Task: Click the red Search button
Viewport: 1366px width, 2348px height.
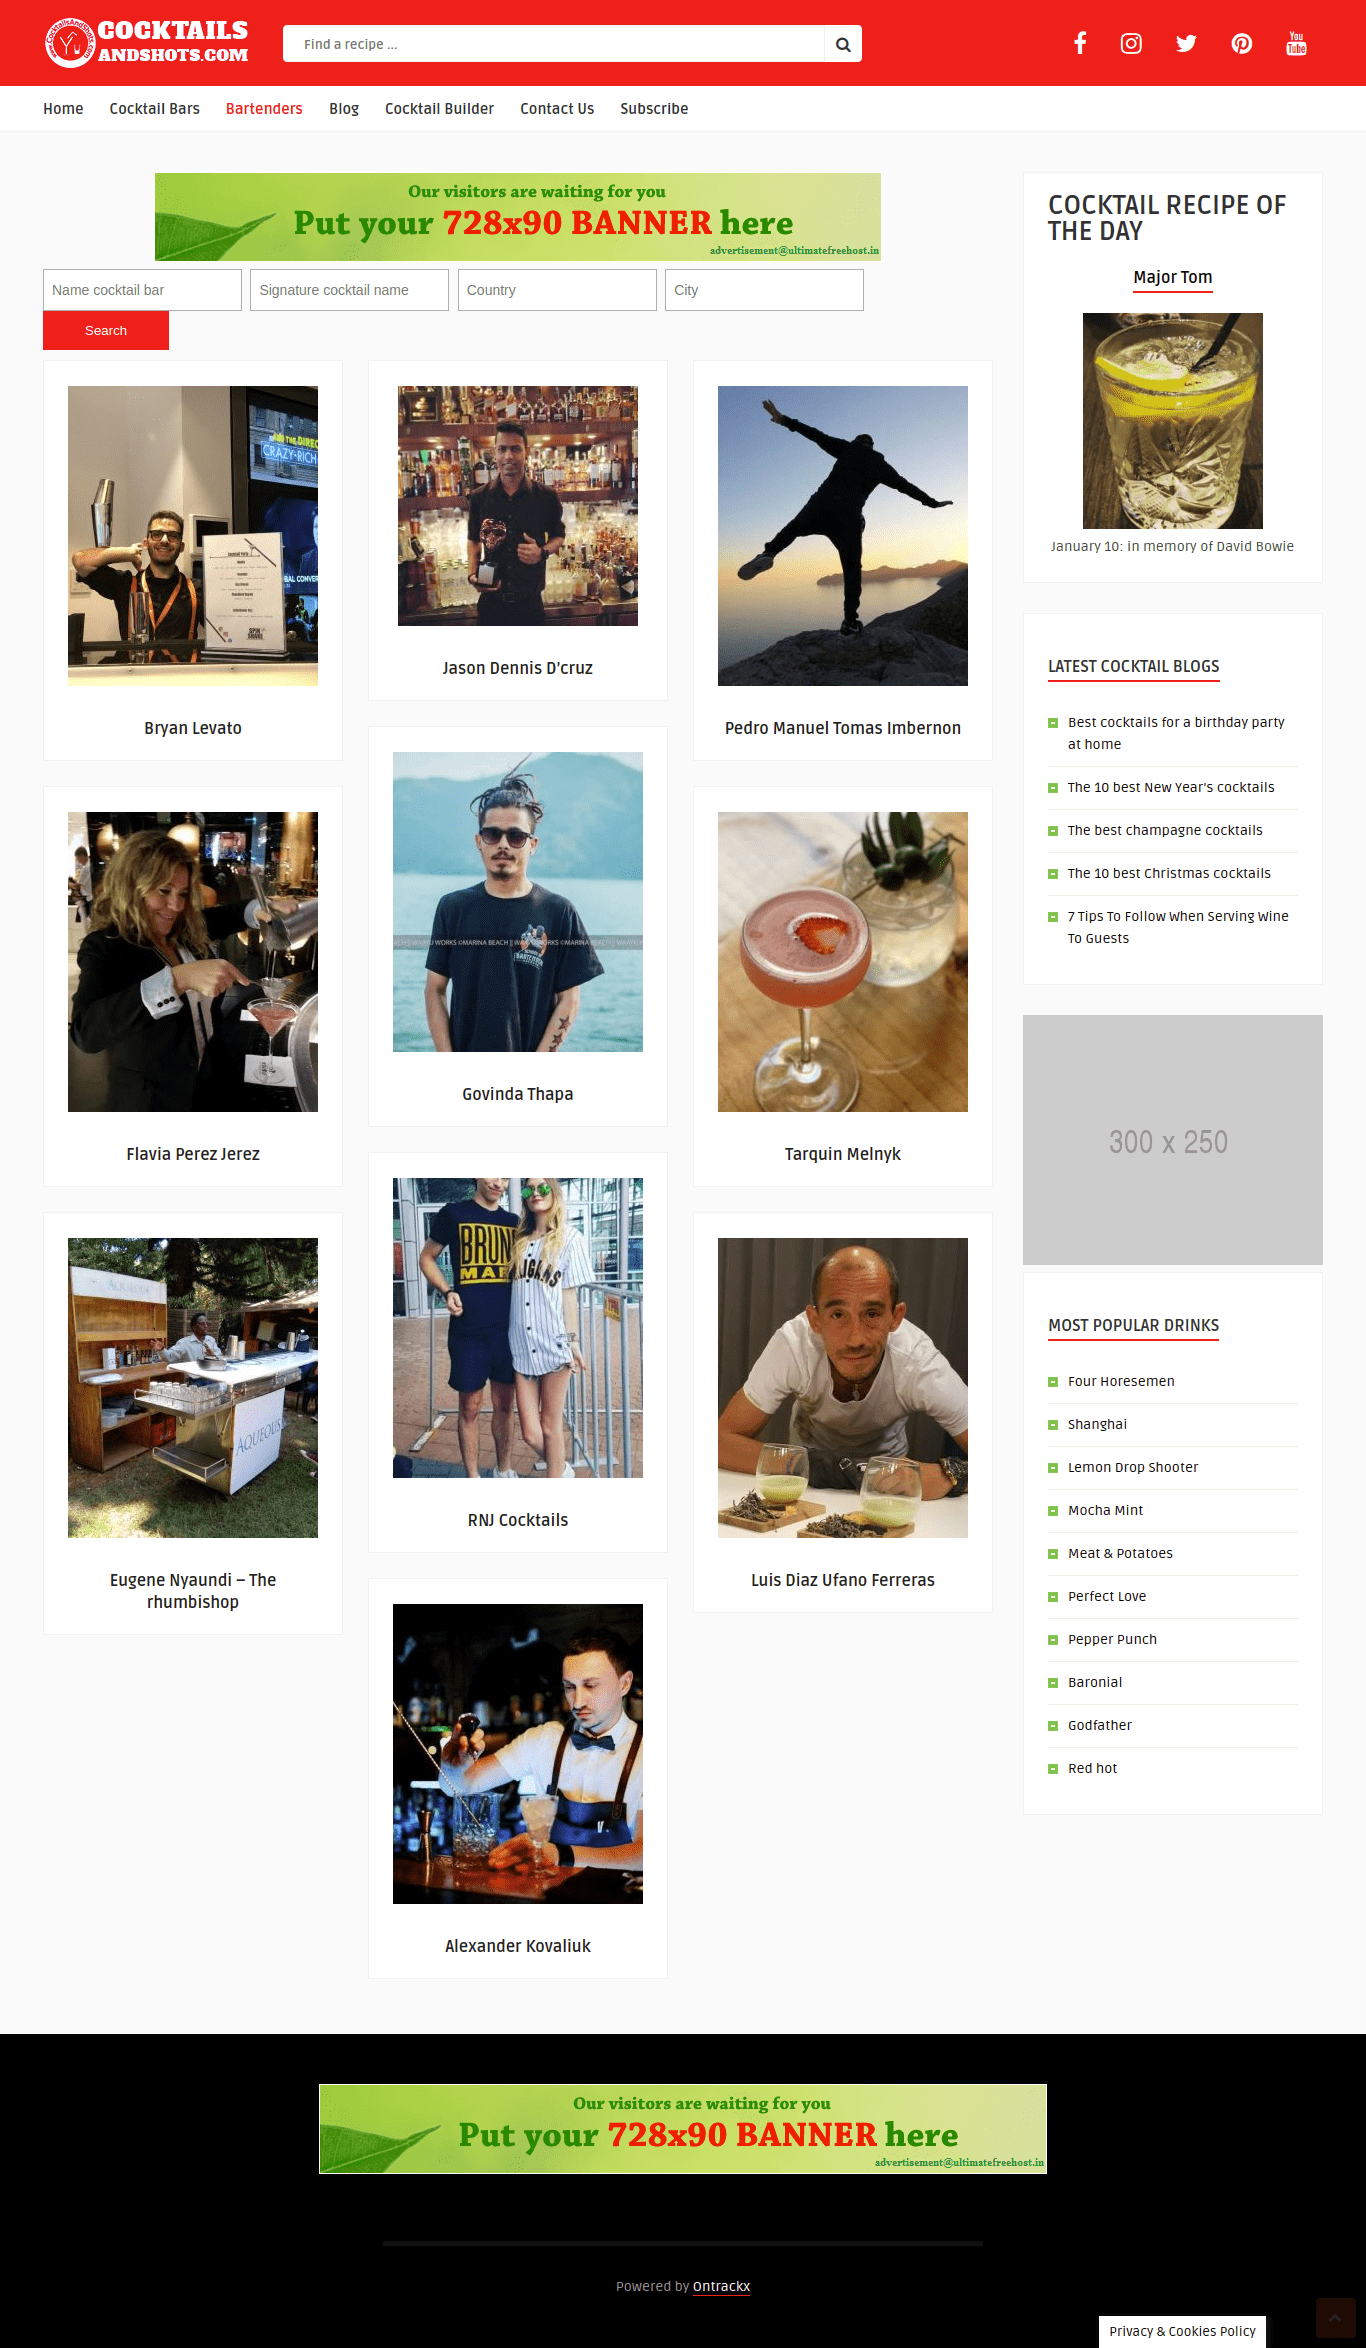Action: click(x=106, y=330)
